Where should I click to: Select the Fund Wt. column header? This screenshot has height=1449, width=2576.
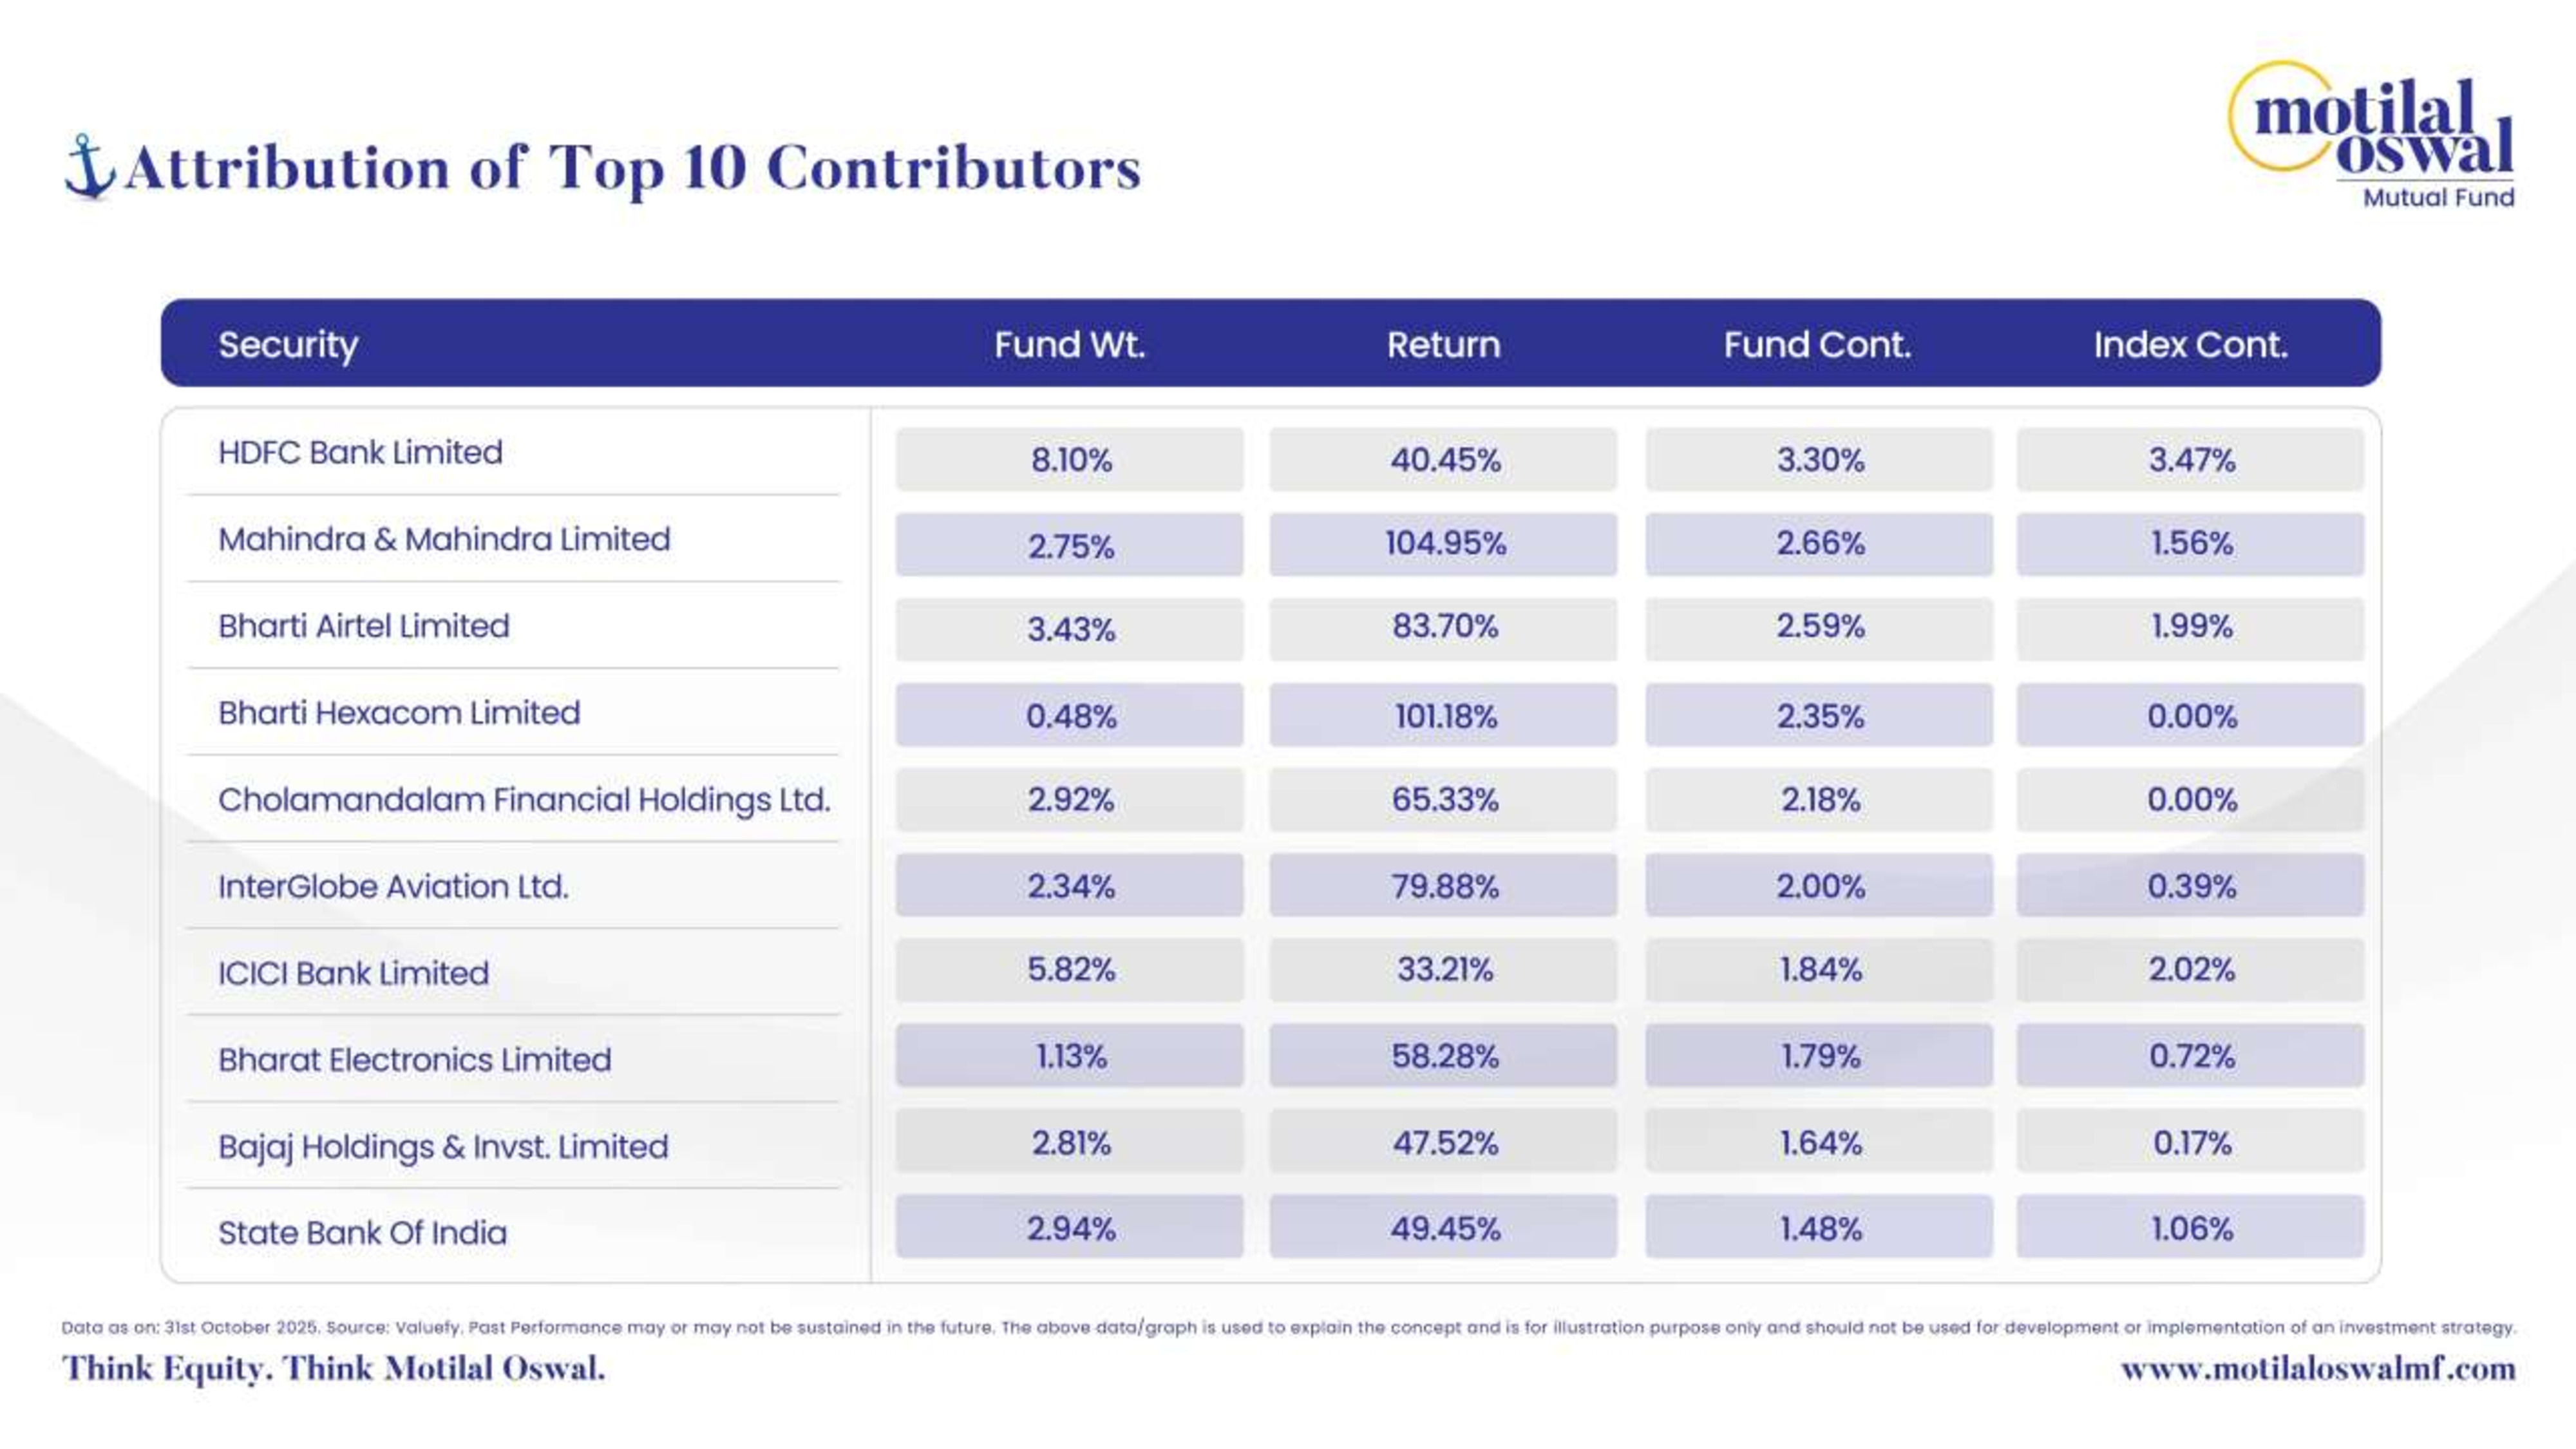1069,345
